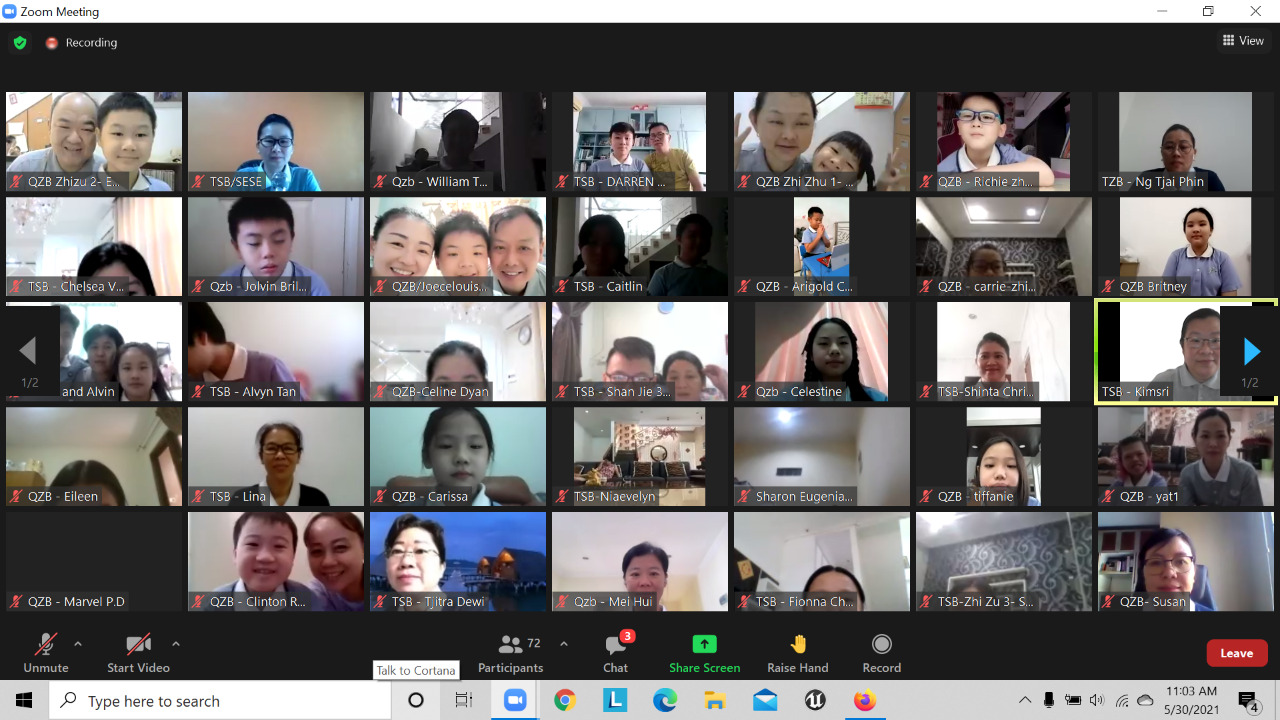
Task: Click the volume speaker tray icon
Action: 1098,701
